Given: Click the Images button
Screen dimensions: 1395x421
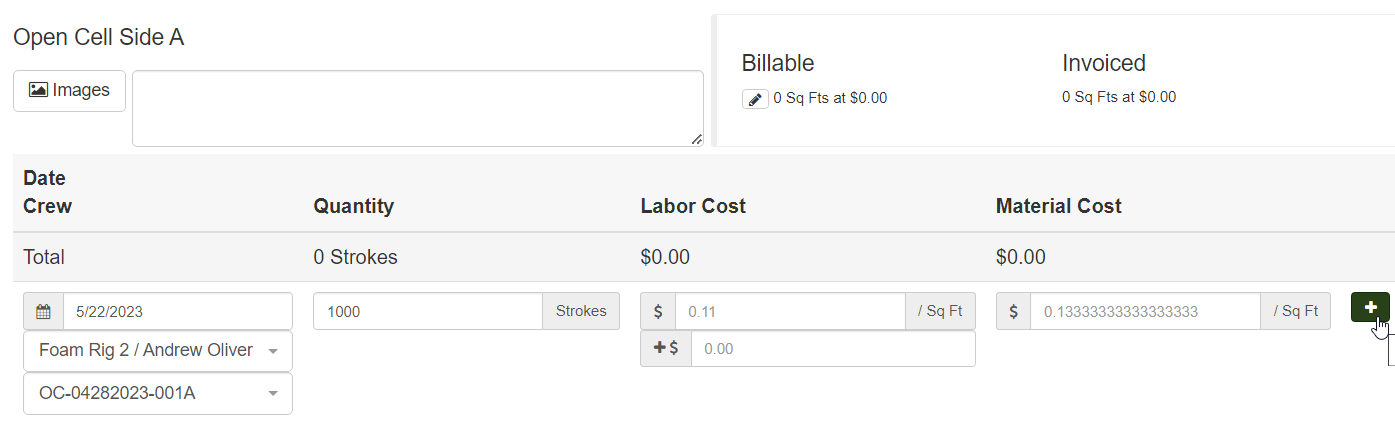Looking at the screenshot, I should coord(69,90).
